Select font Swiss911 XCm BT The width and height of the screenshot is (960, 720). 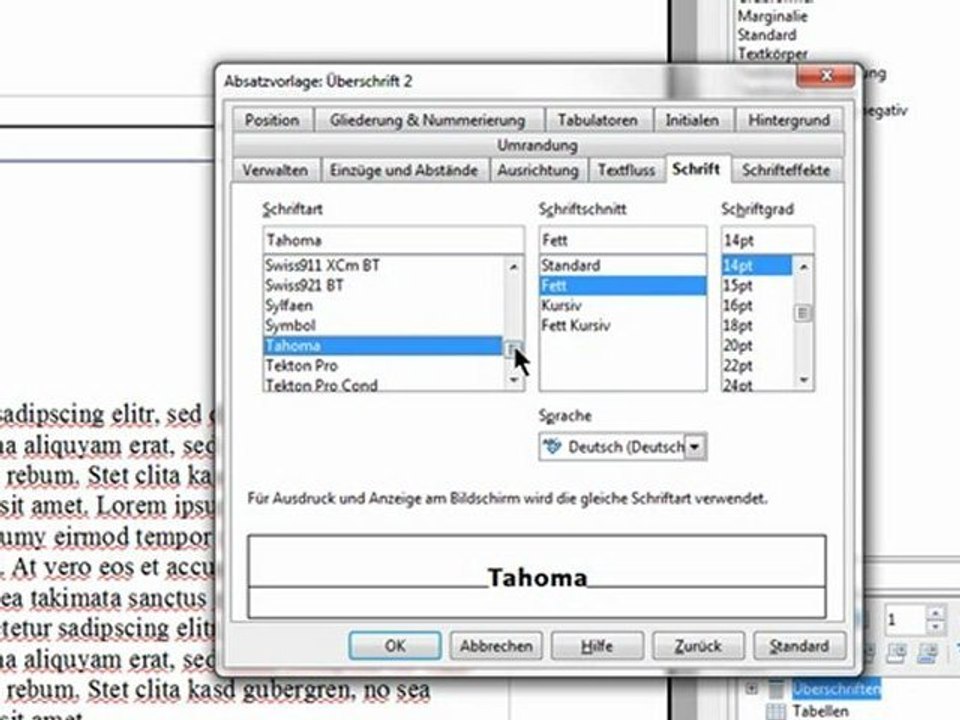[383, 266]
